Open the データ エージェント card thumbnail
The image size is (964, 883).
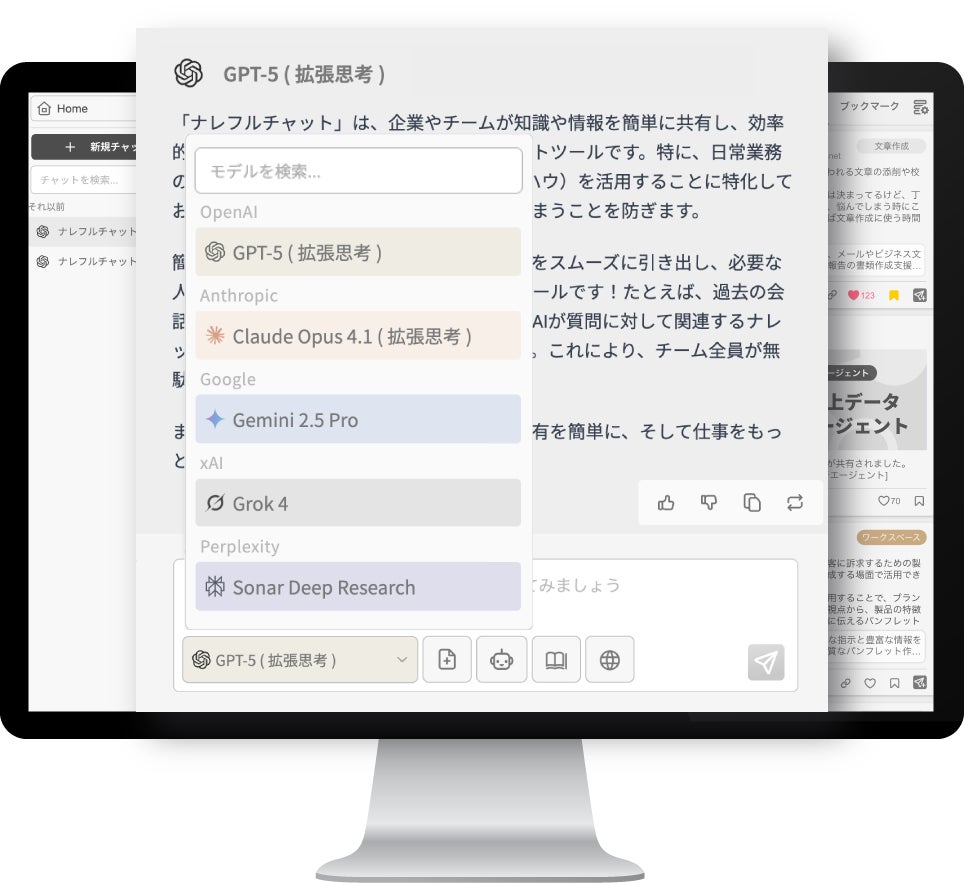[877, 400]
